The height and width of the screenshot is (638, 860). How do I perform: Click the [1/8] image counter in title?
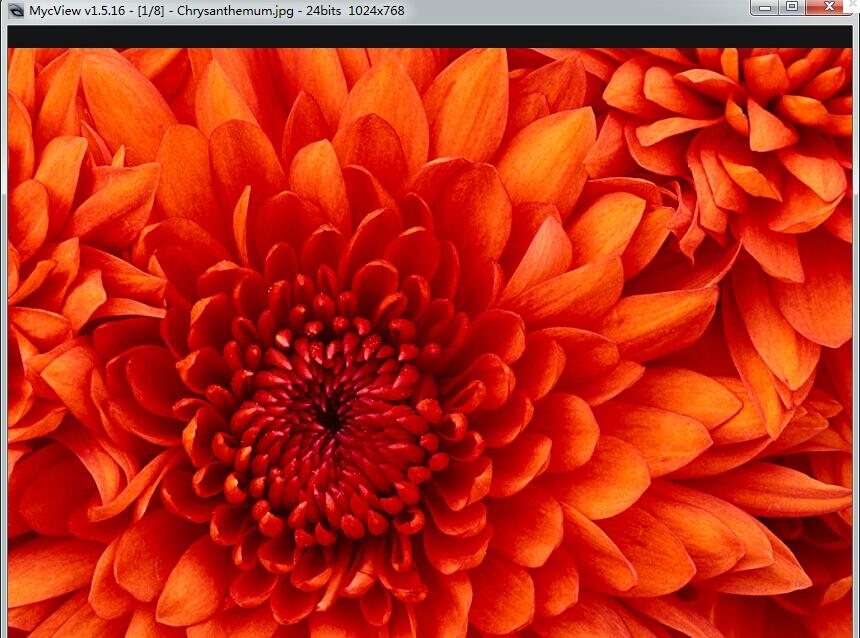click(x=150, y=9)
